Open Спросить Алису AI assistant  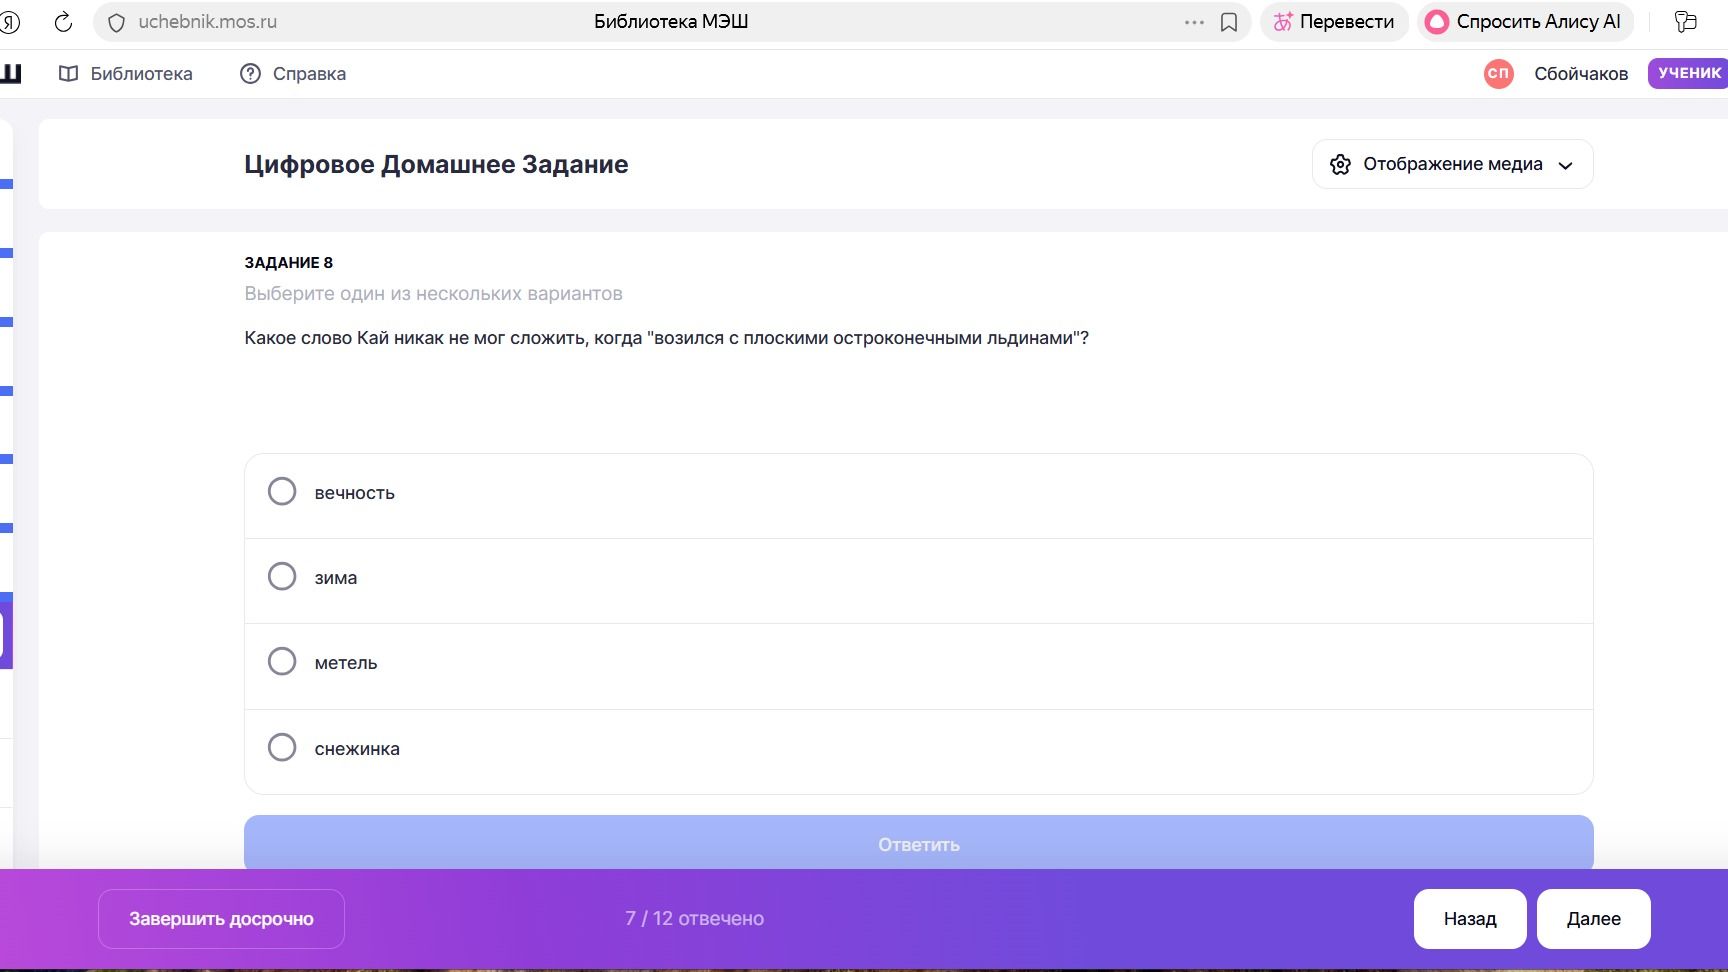[1525, 22]
